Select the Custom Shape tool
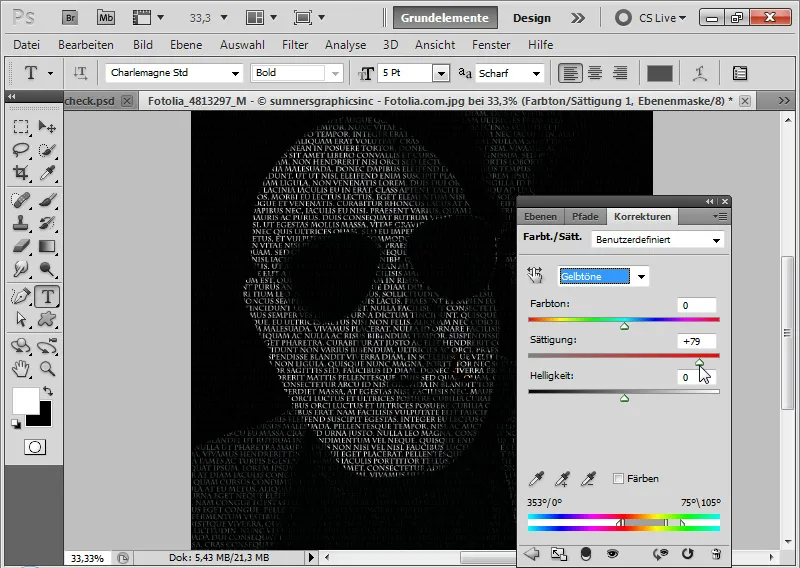Screen dimensions: 800x568 click(x=47, y=319)
